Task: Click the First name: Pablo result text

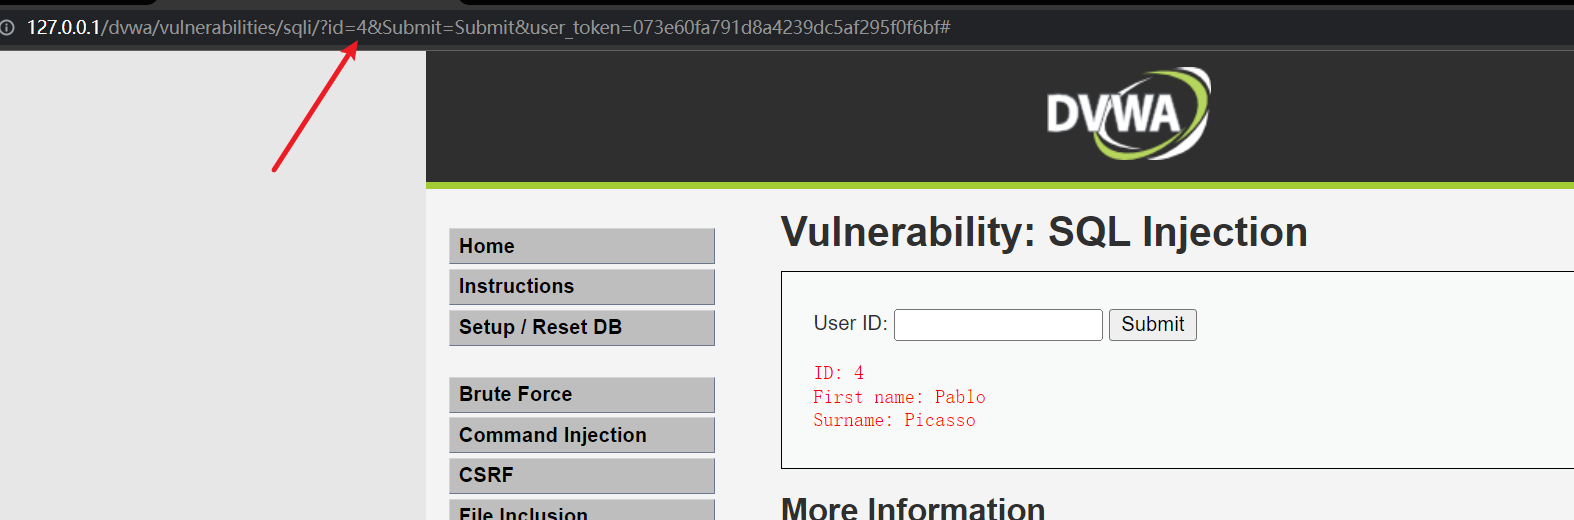Action: 899,397
